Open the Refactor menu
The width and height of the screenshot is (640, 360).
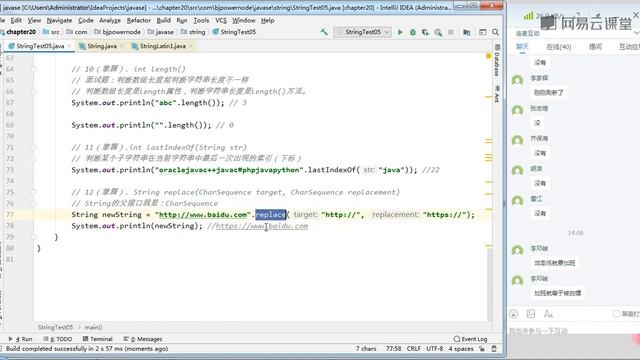[139, 20]
